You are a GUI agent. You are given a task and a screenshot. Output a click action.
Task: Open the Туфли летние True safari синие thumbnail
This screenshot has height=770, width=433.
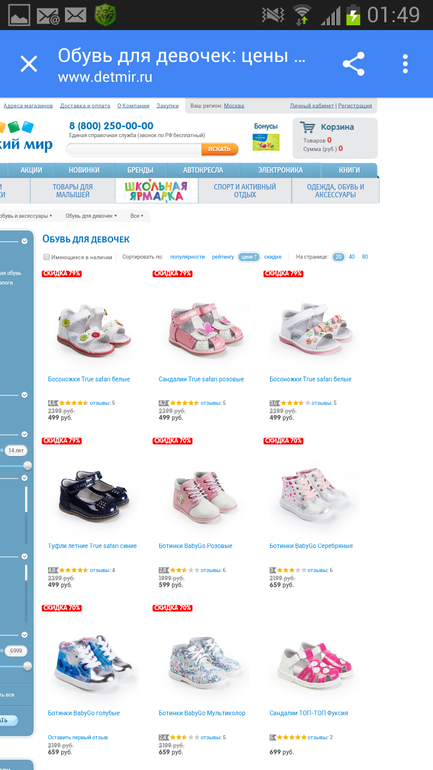[93, 496]
